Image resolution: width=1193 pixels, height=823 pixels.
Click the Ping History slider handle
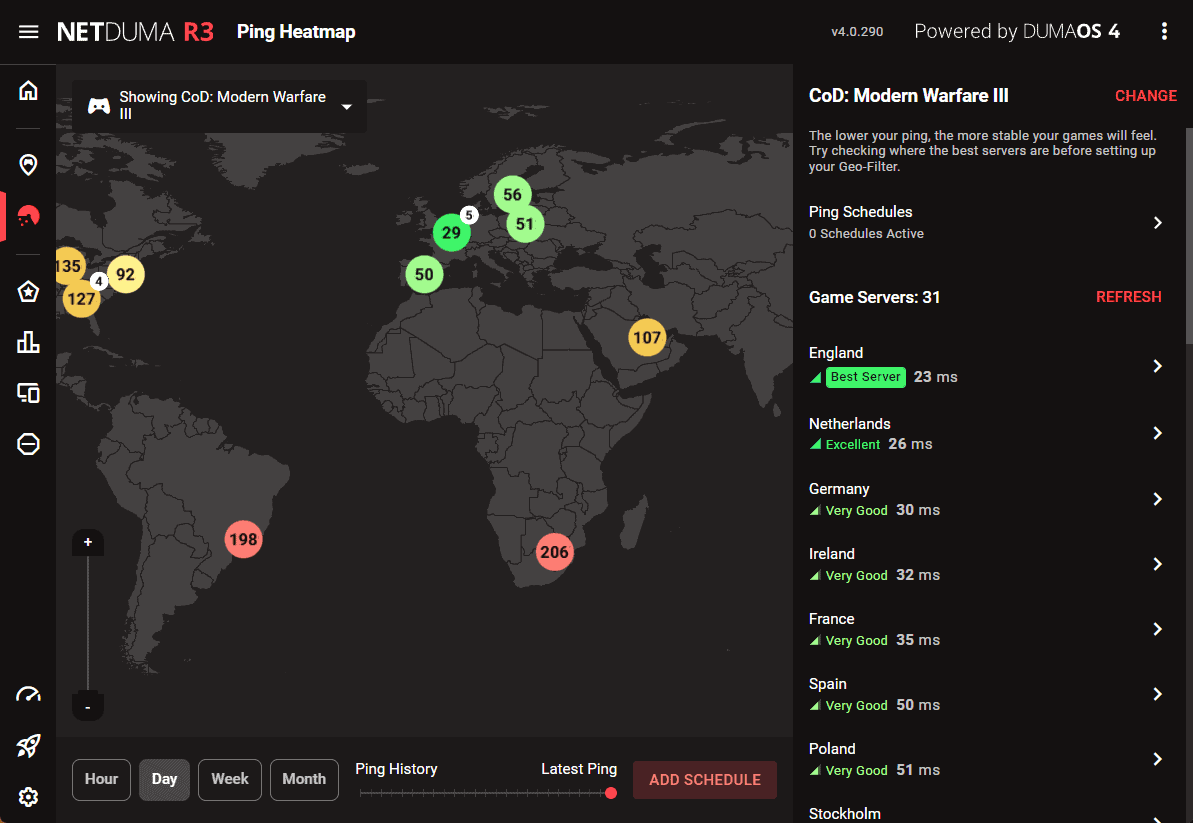(611, 793)
